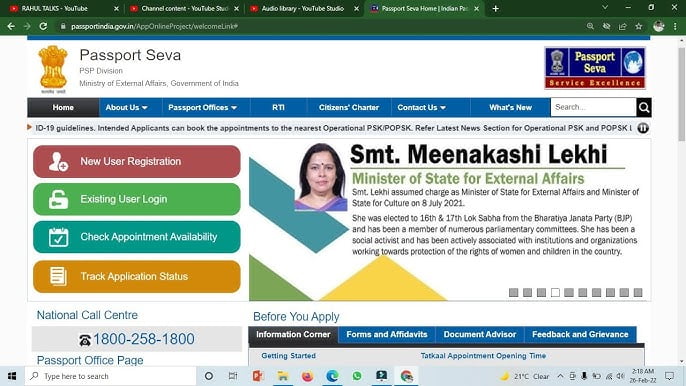
Task: Click the Getting Started link
Action: pyautogui.click(x=288, y=356)
